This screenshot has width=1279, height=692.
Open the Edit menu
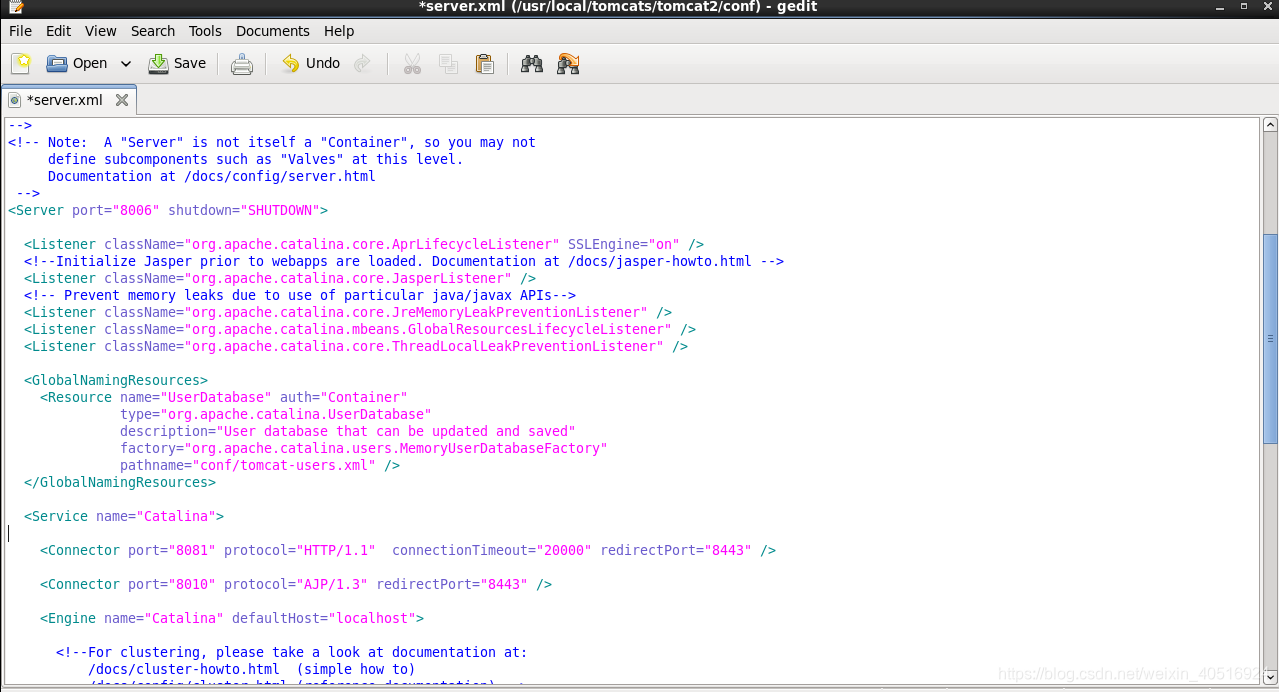coord(58,31)
